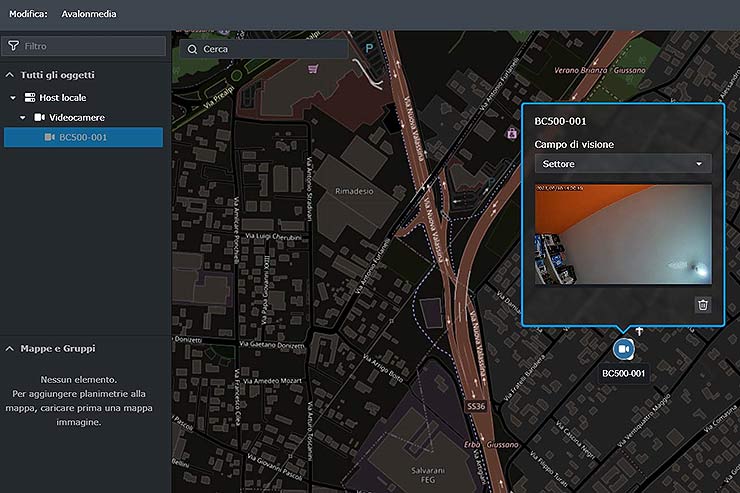740x493 pixels.
Task: Select BC500-001 in the object tree
Action: click(x=83, y=137)
